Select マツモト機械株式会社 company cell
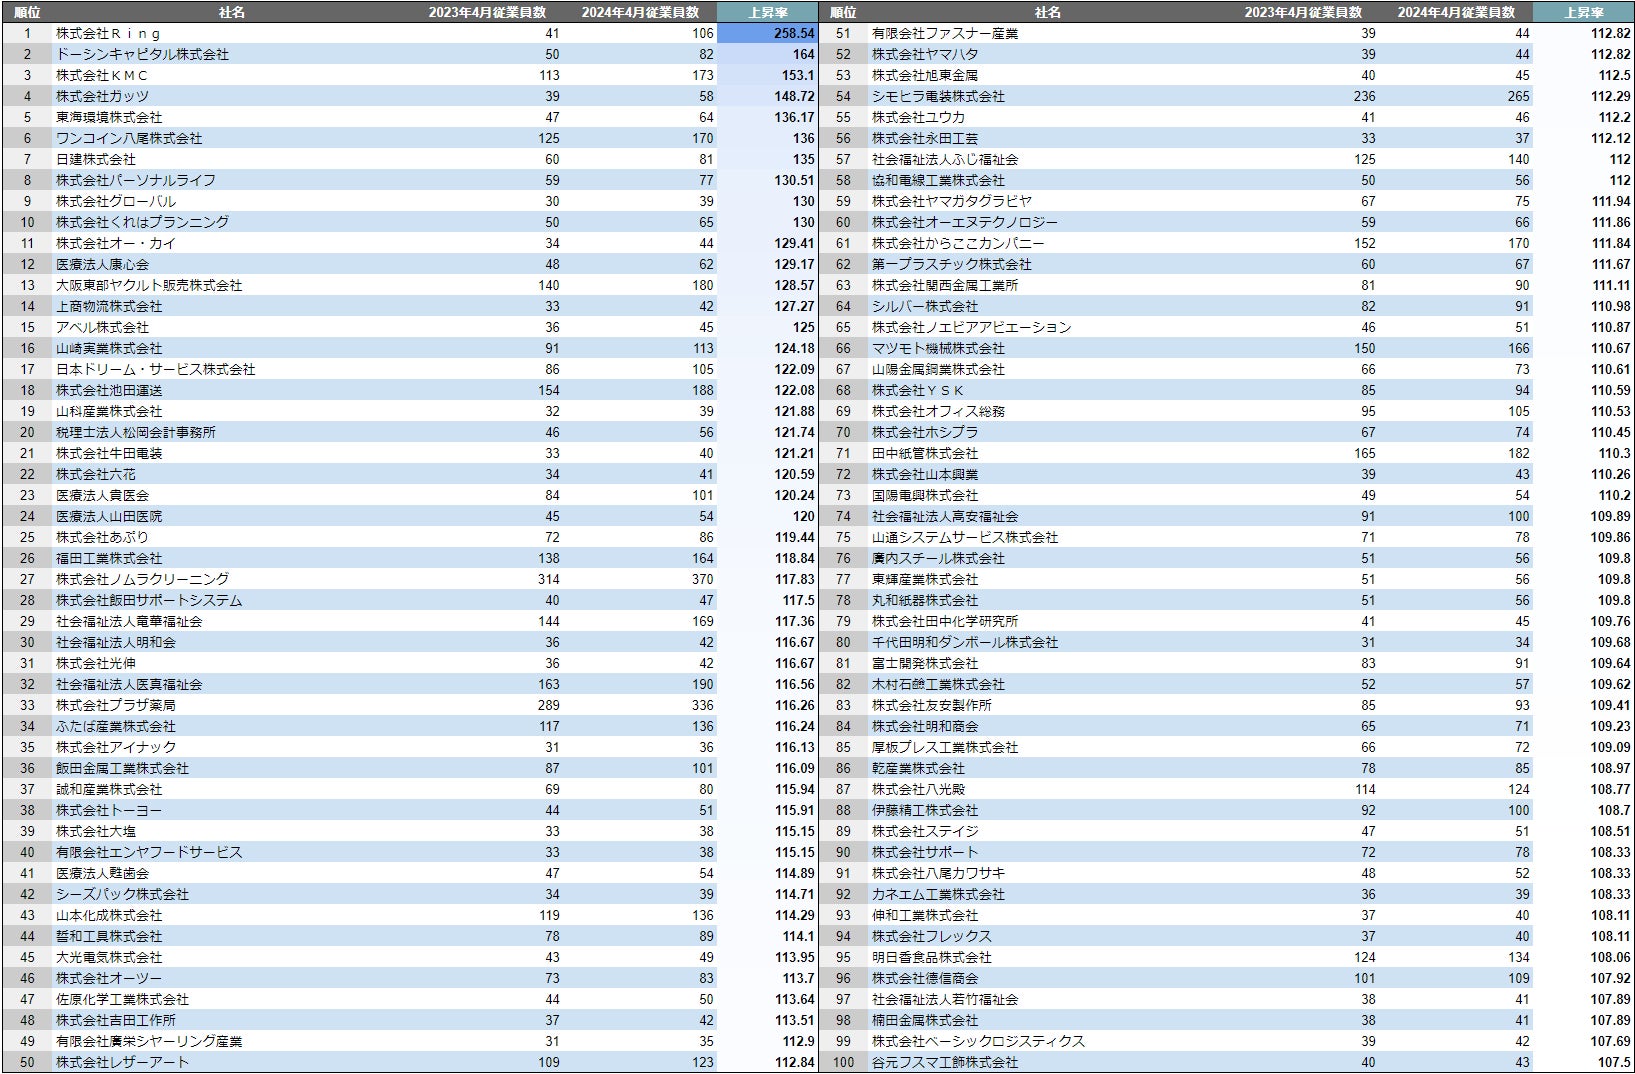The image size is (1635, 1074). pos(938,348)
